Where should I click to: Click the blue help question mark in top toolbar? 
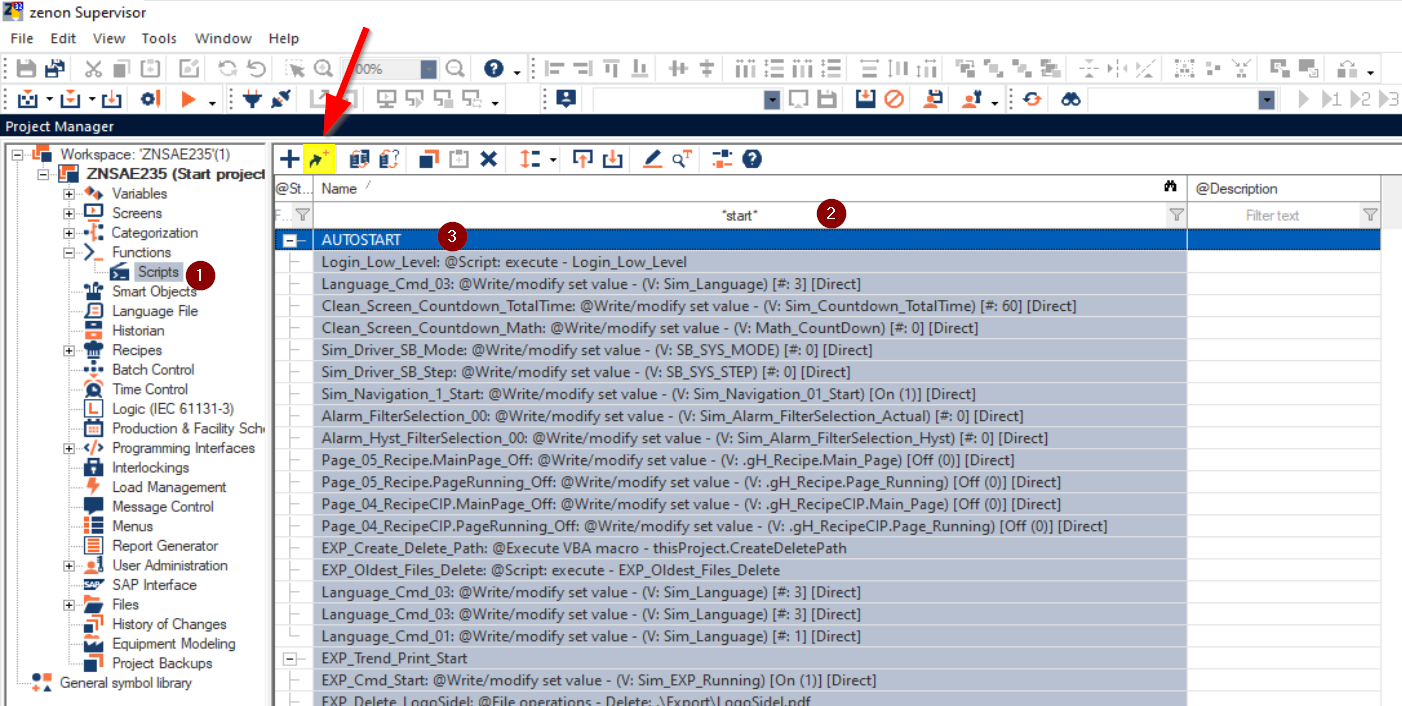(x=493, y=69)
